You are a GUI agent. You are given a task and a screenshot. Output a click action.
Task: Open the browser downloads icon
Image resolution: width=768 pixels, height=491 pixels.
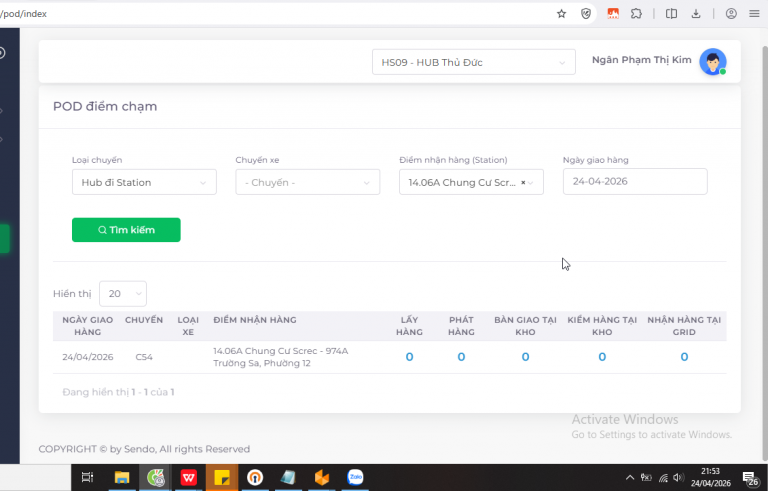tap(696, 14)
